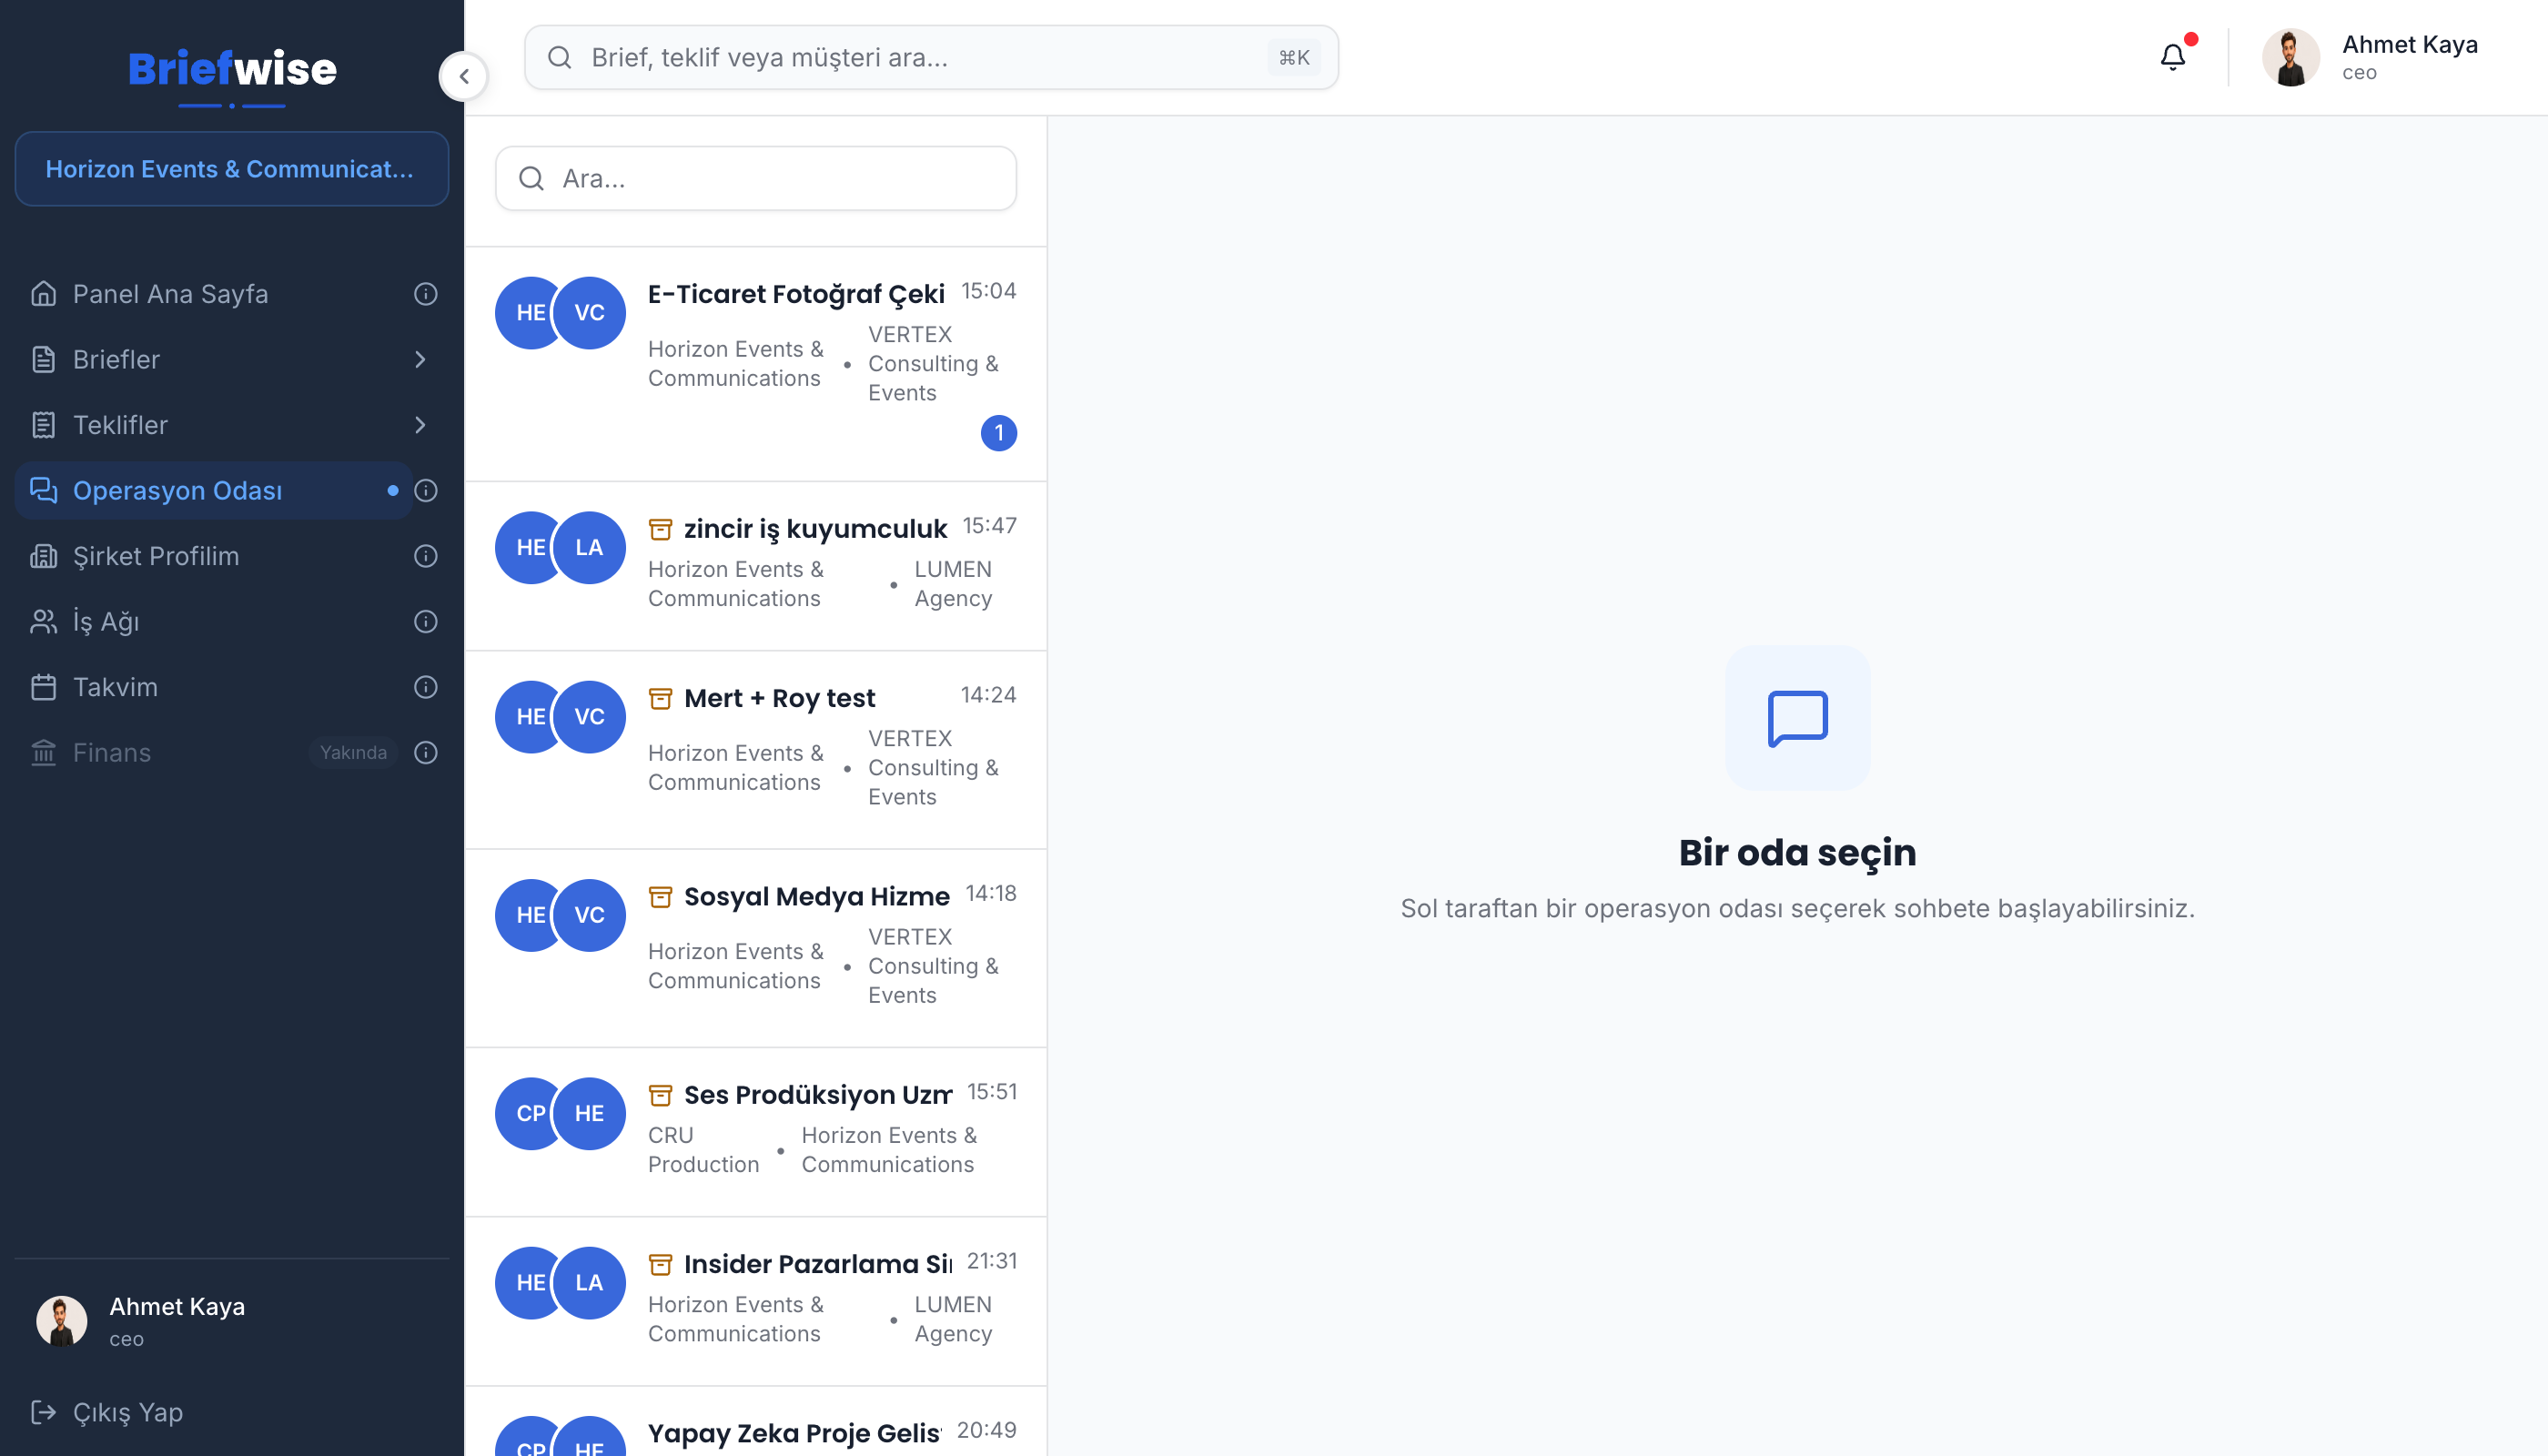Click the home icon of Panel Ana Sayfa
Image resolution: width=2548 pixels, height=1456 pixels.
click(x=43, y=294)
